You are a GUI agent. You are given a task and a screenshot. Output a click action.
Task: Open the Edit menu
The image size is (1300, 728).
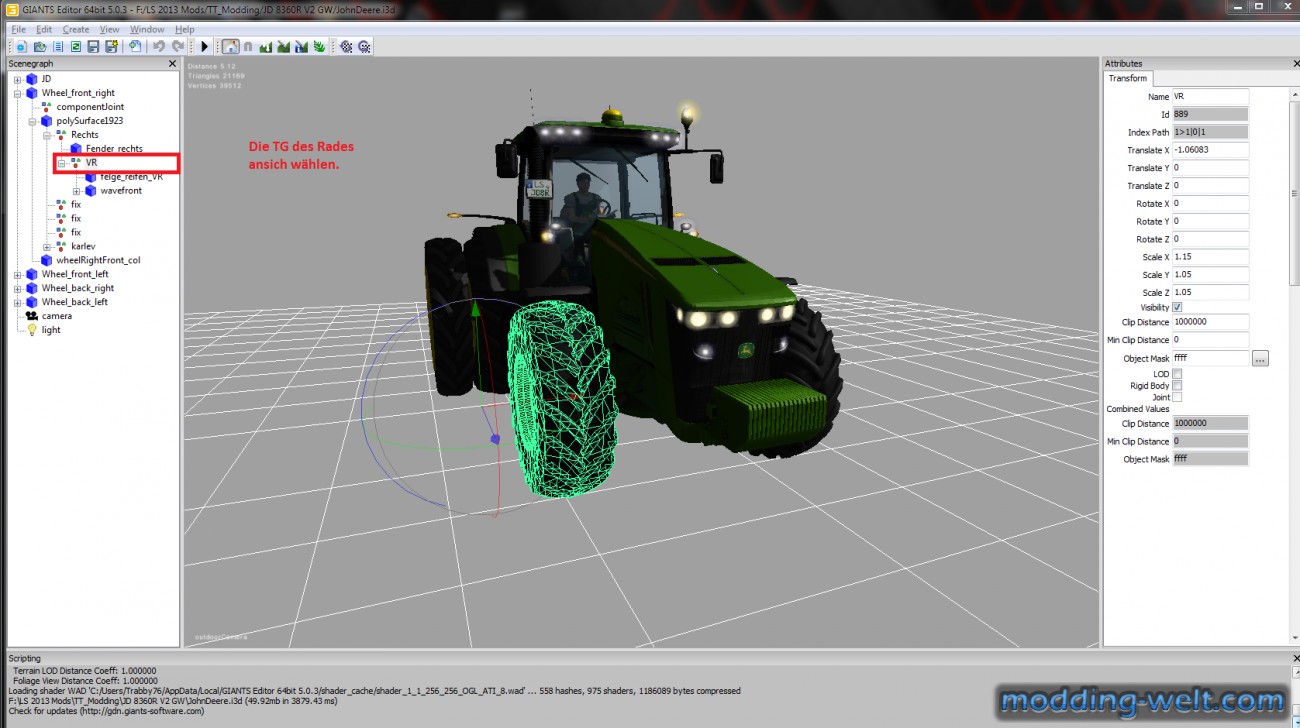click(44, 29)
